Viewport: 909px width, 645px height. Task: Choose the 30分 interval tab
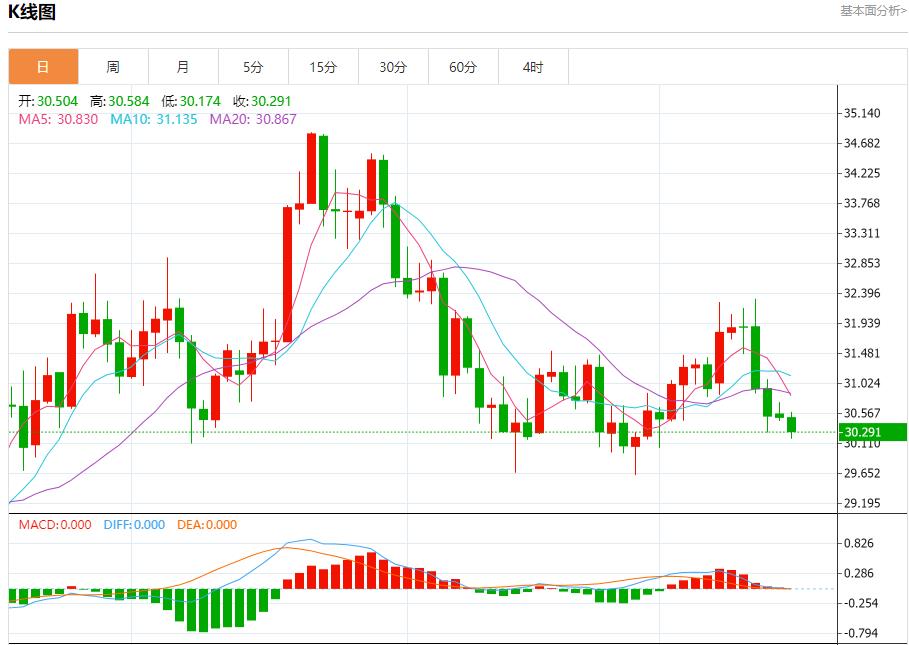pos(393,67)
